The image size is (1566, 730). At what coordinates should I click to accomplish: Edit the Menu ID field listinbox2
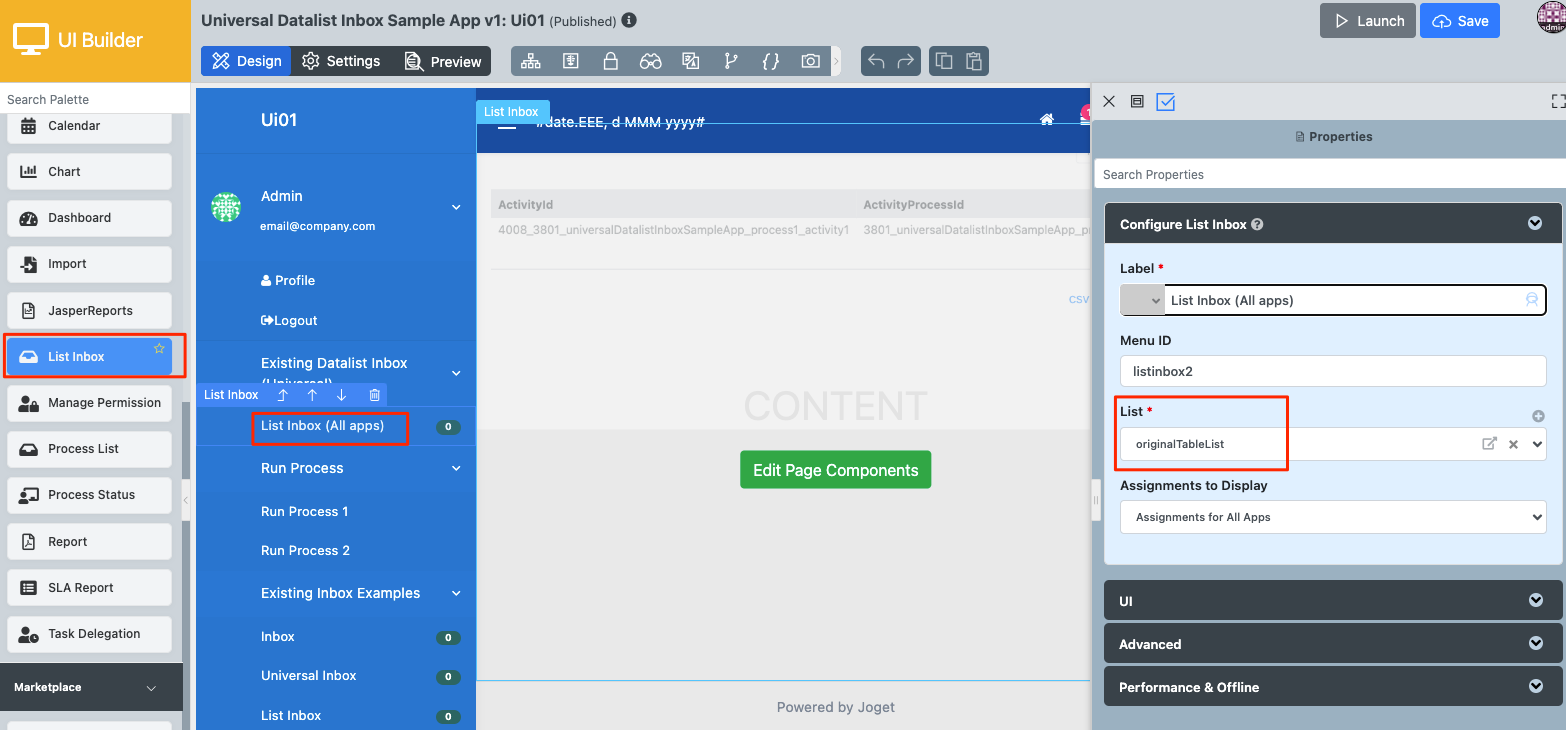pyautogui.click(x=1333, y=371)
